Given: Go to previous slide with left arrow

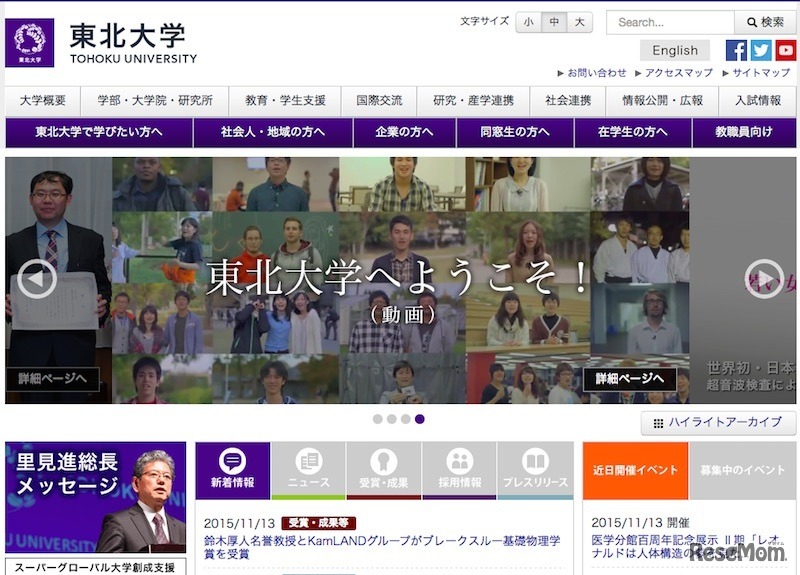Looking at the screenshot, I should 37,279.
